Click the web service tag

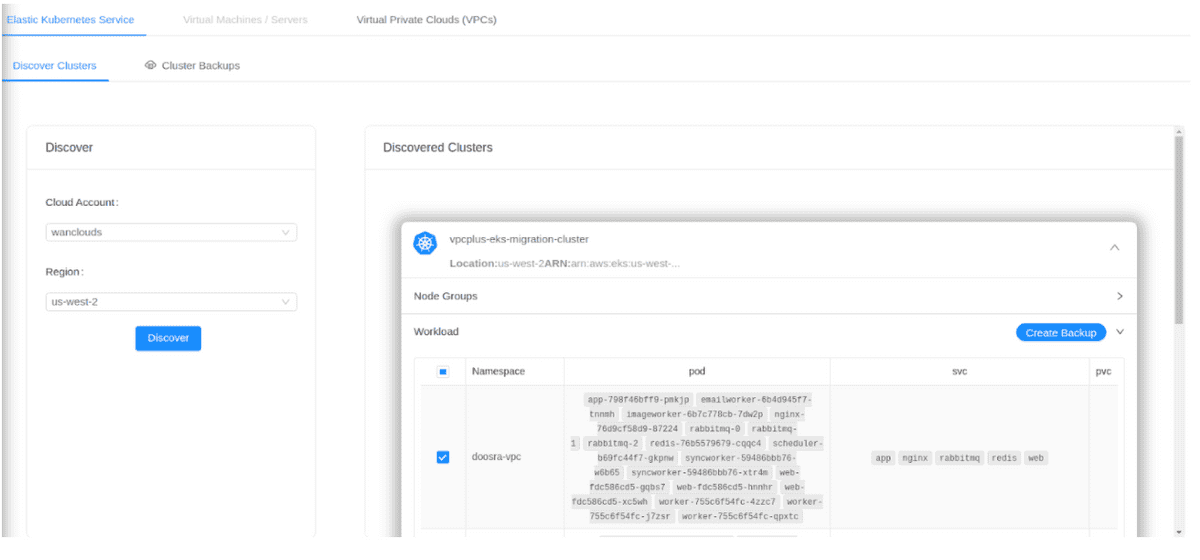[x=1036, y=458]
